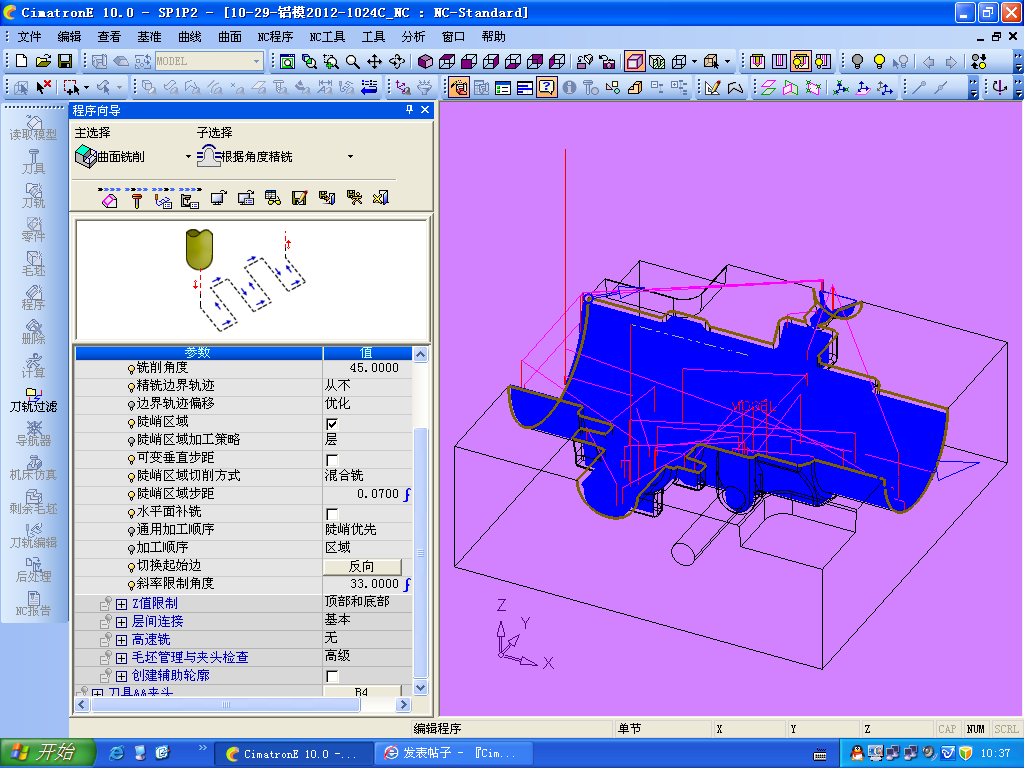Open the 文件 menu
This screenshot has height=768, width=1024.
(29, 37)
